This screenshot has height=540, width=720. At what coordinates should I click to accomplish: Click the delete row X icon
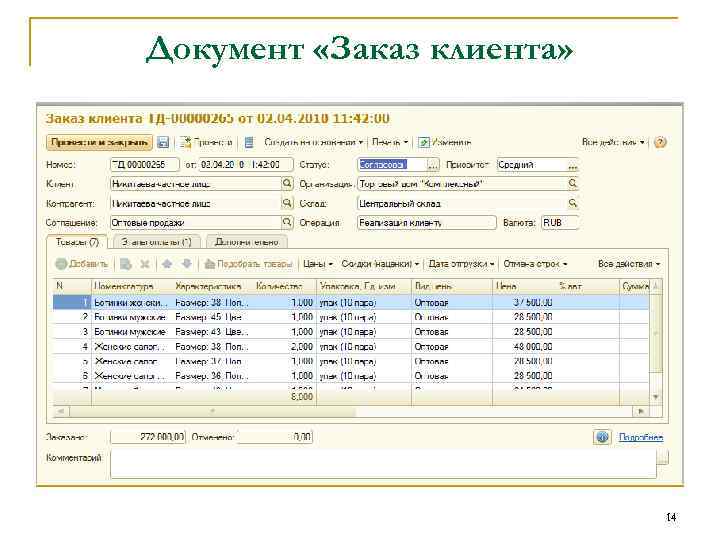pos(145,264)
